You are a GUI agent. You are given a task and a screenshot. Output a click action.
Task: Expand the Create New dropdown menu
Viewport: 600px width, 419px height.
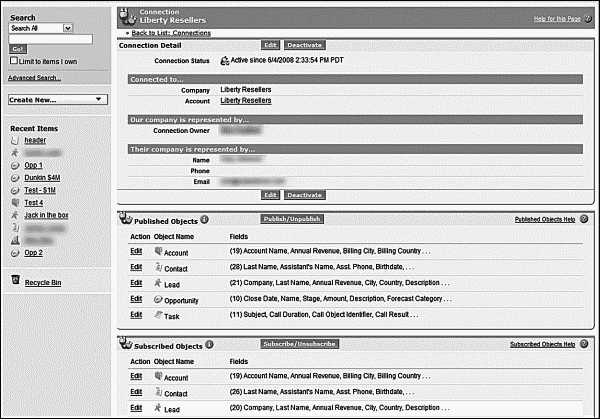tap(57, 100)
